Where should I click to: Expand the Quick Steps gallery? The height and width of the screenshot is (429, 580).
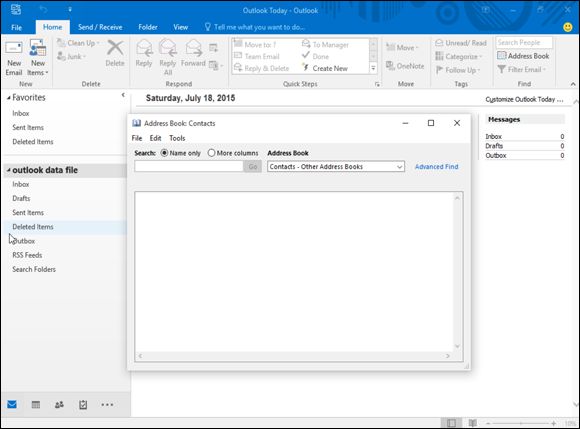tap(373, 68)
